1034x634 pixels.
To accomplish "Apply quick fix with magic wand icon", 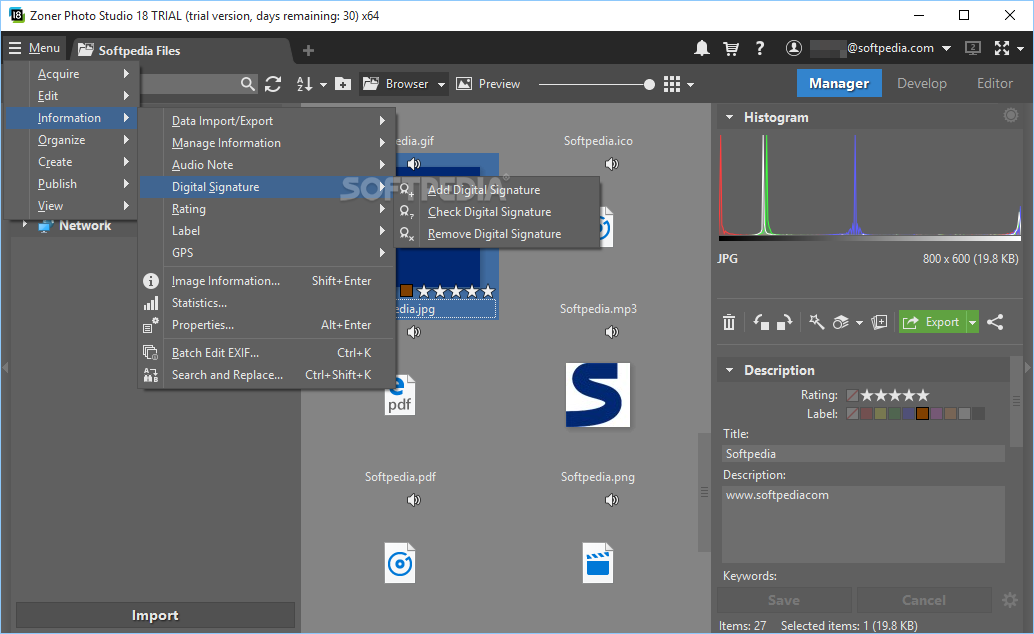I will coord(816,322).
